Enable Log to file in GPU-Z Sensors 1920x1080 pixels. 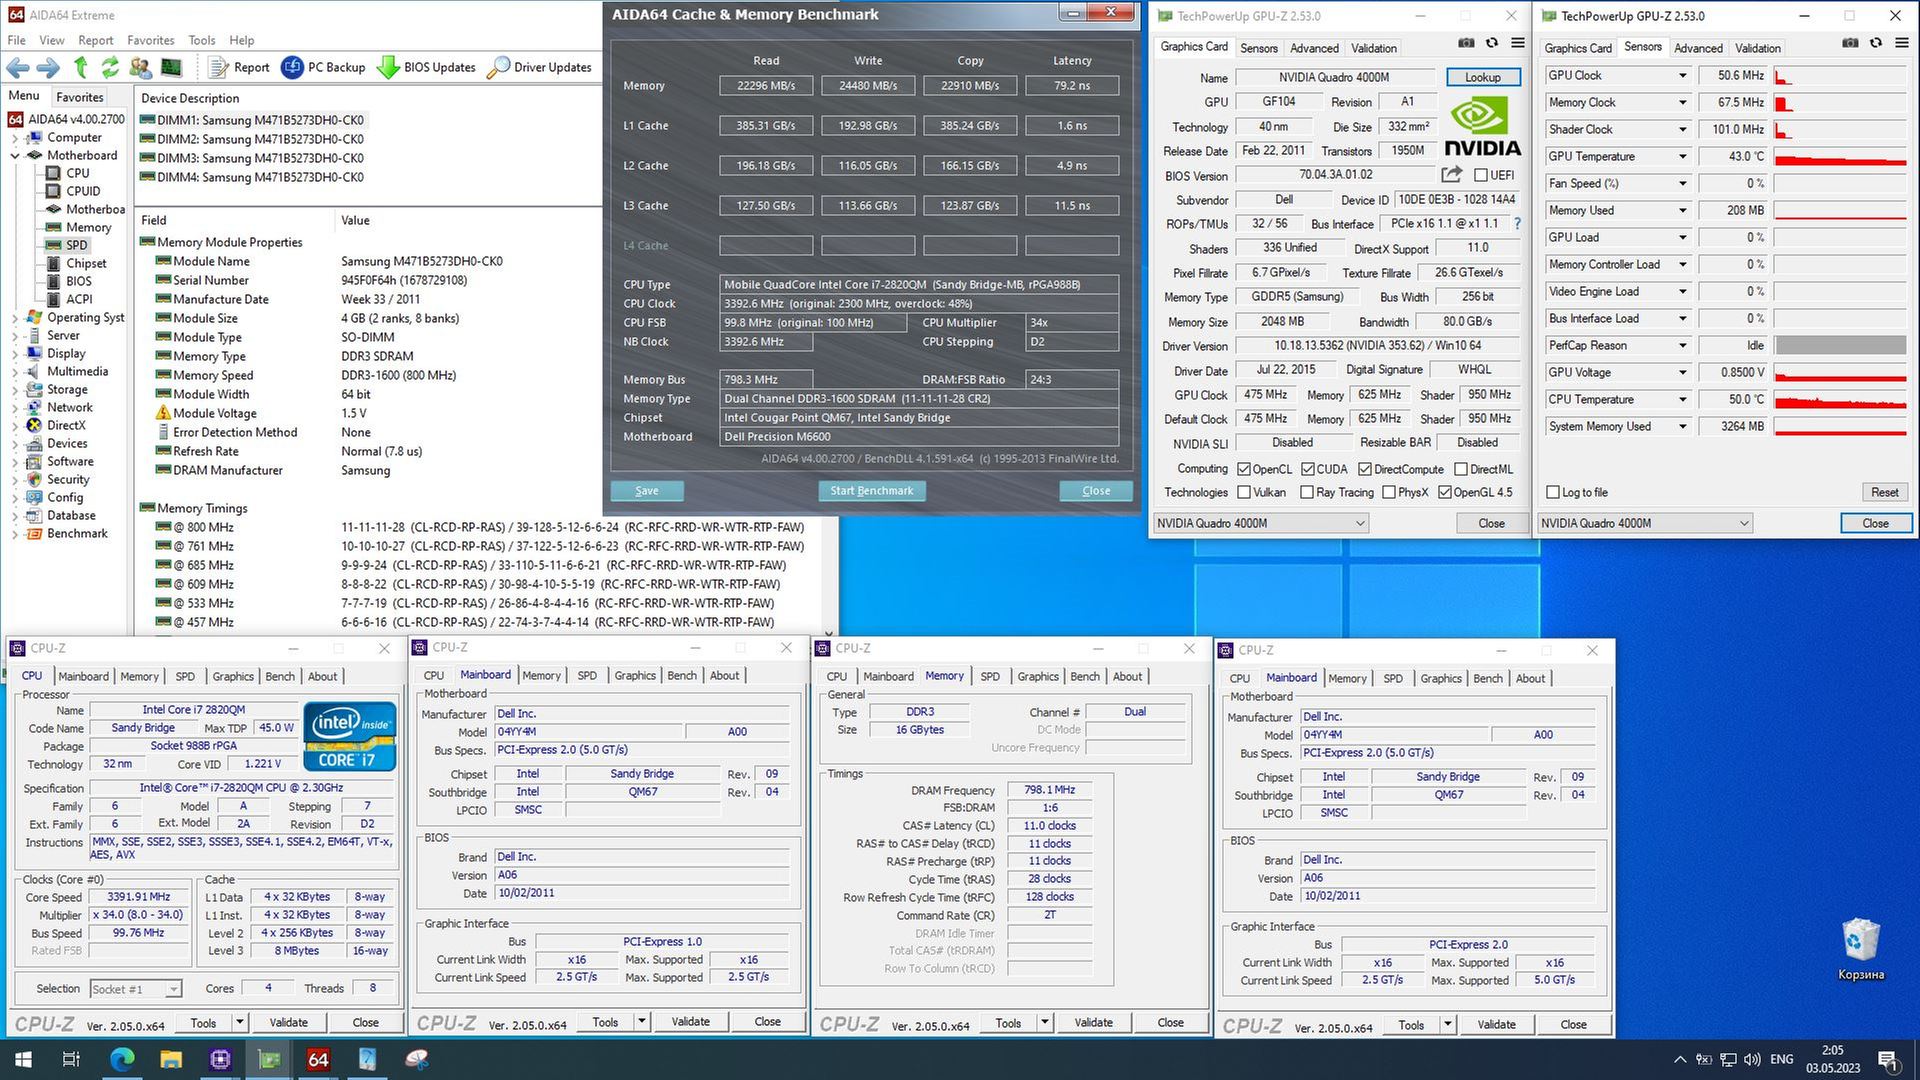[x=1553, y=492]
